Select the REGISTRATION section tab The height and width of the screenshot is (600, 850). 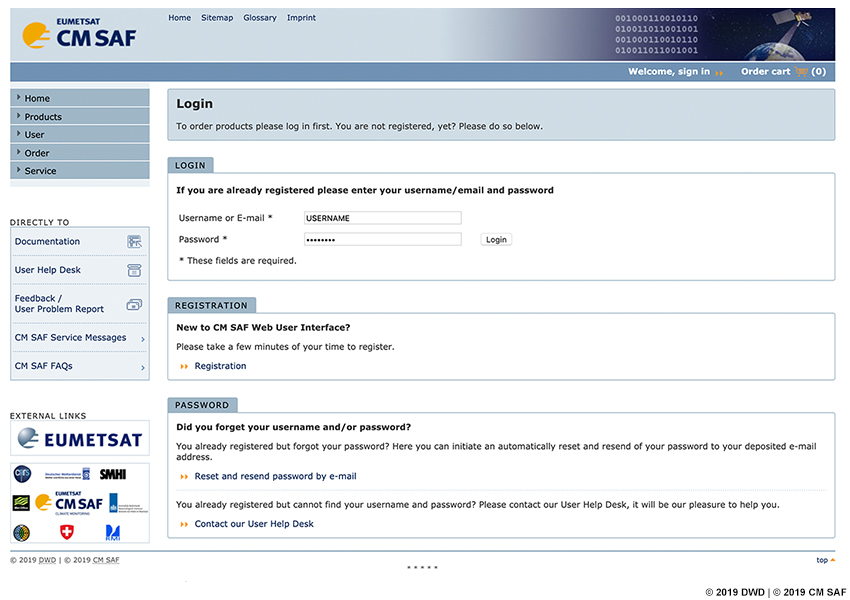(x=211, y=305)
